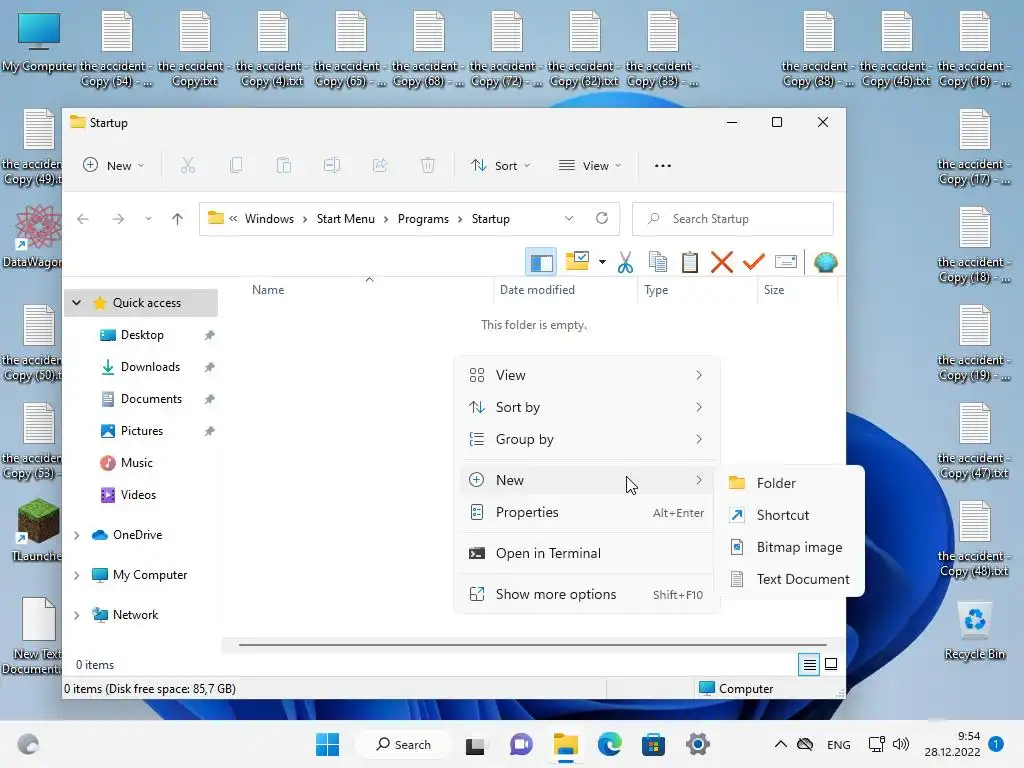Click the Paste icon in the command bar
This screenshot has width=1024, height=768.
(x=283, y=166)
